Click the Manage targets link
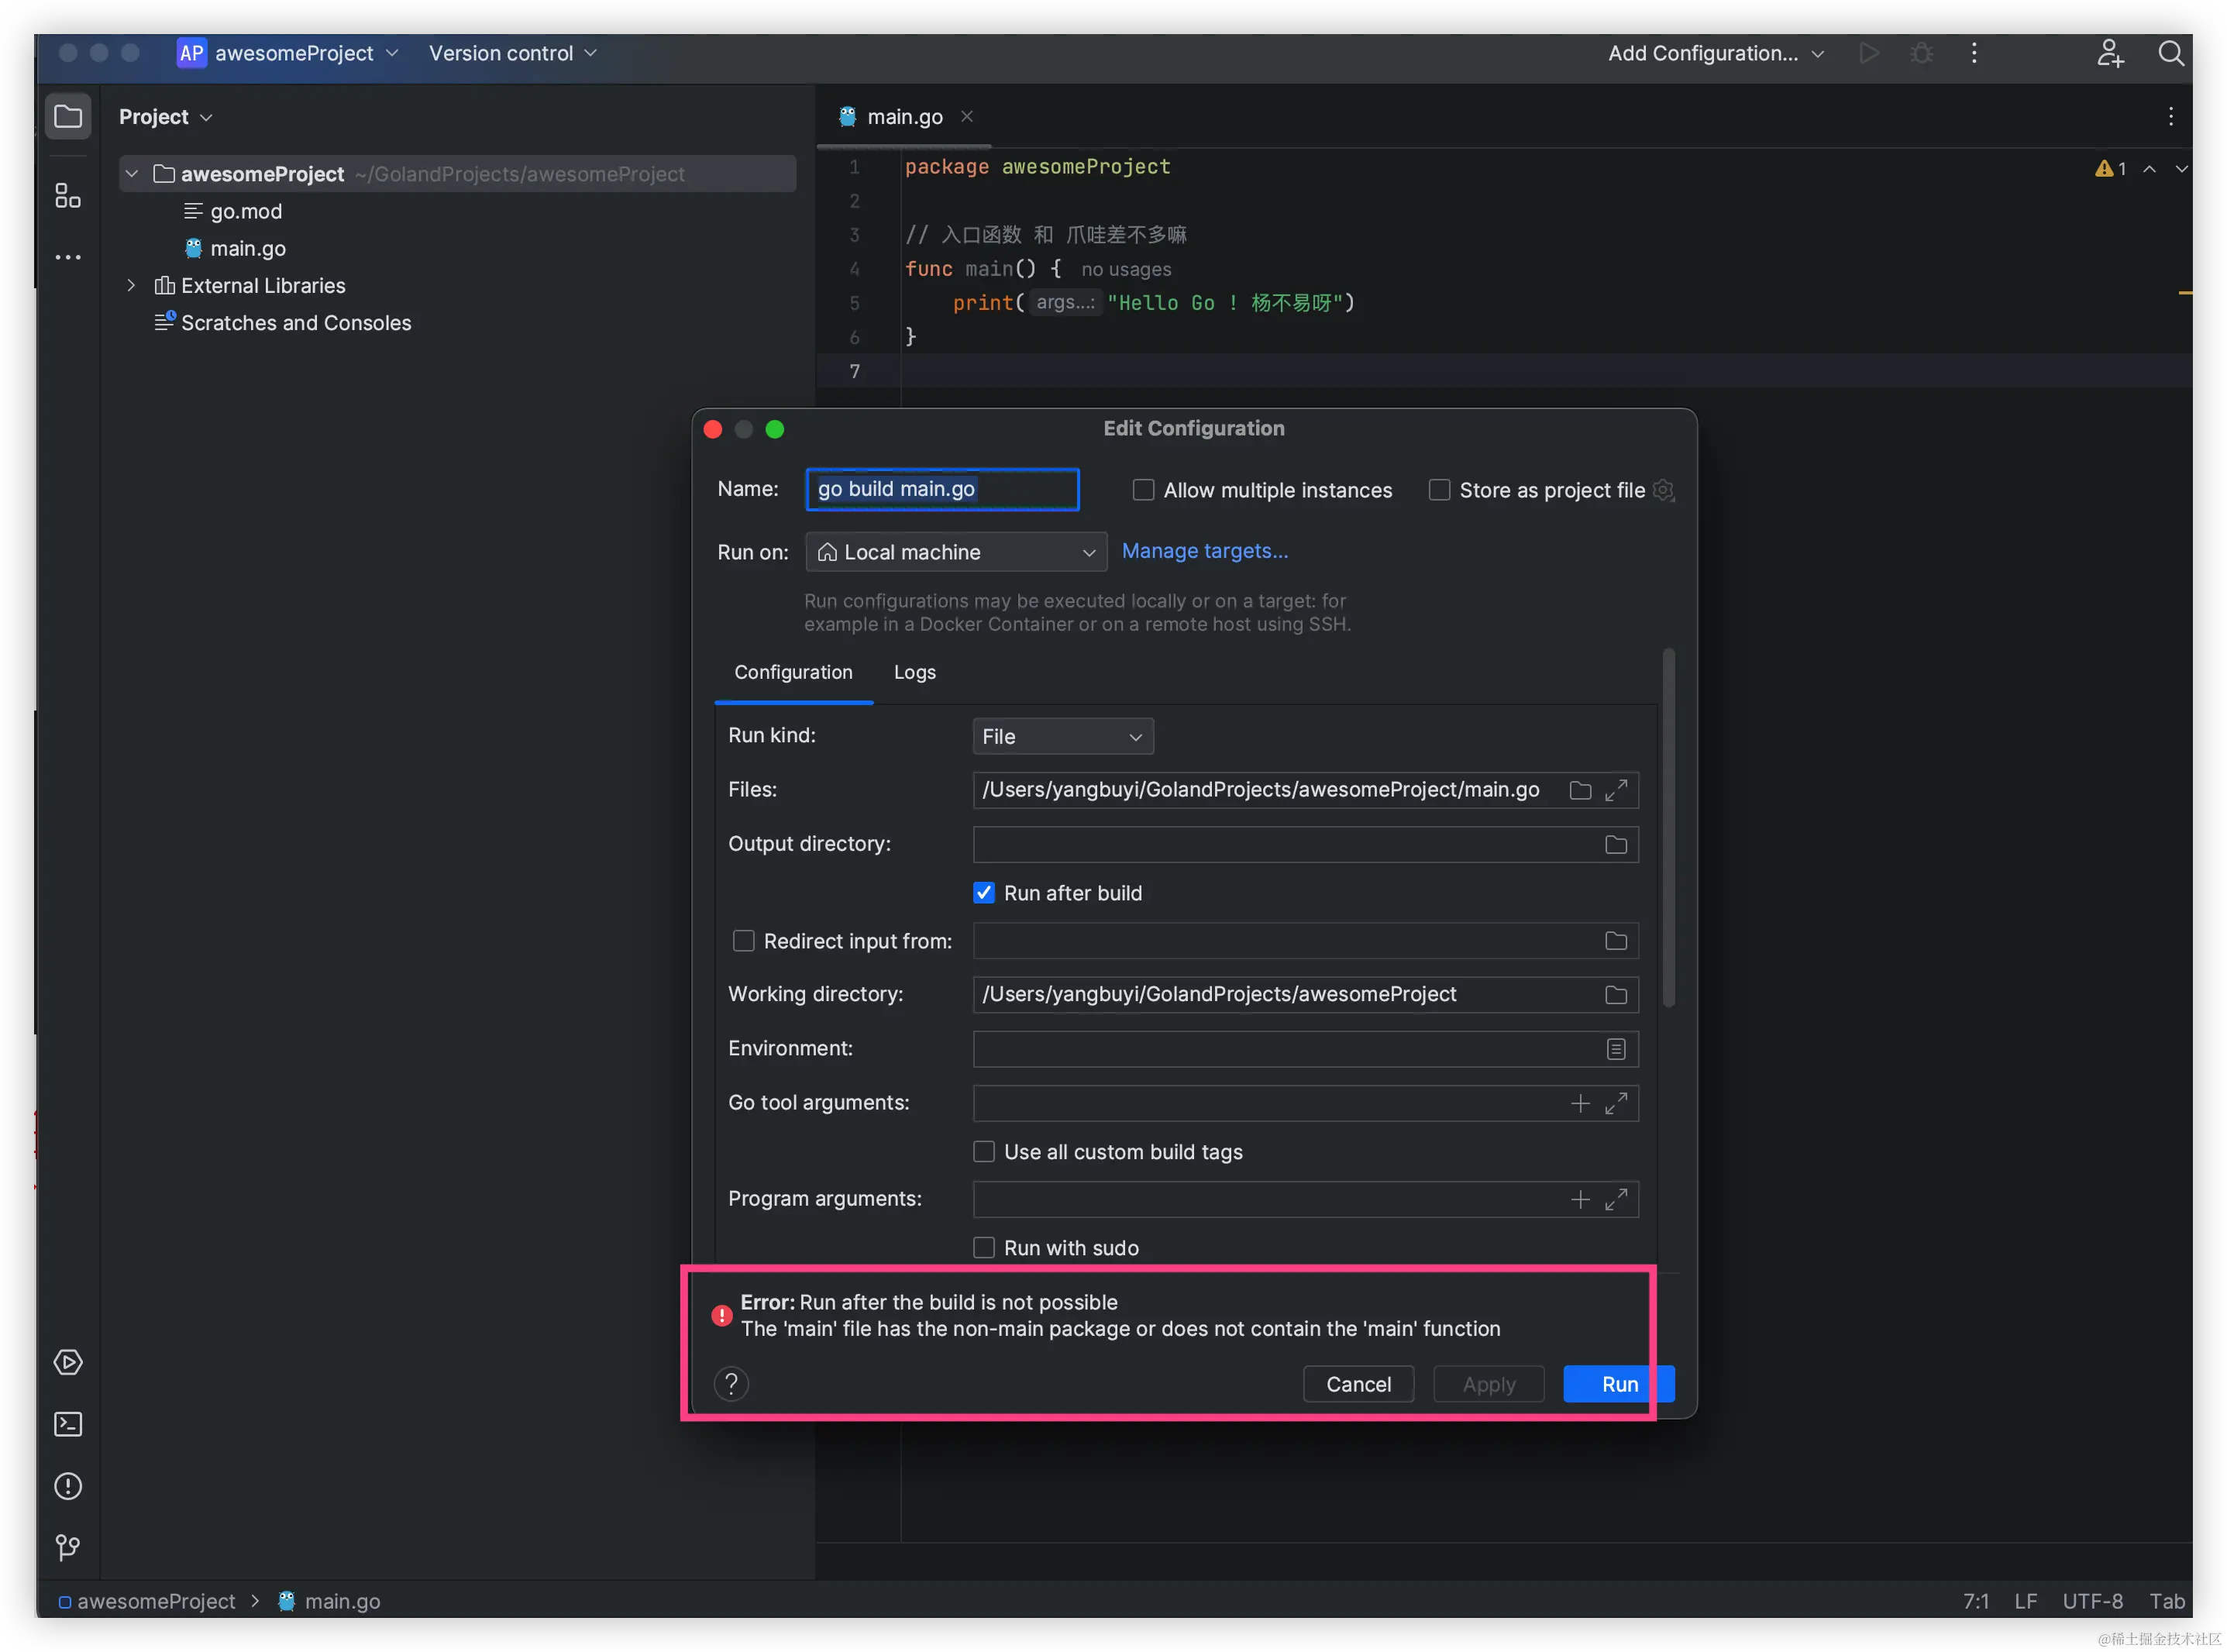Image resolution: width=2227 pixels, height=1652 pixels. point(1204,551)
